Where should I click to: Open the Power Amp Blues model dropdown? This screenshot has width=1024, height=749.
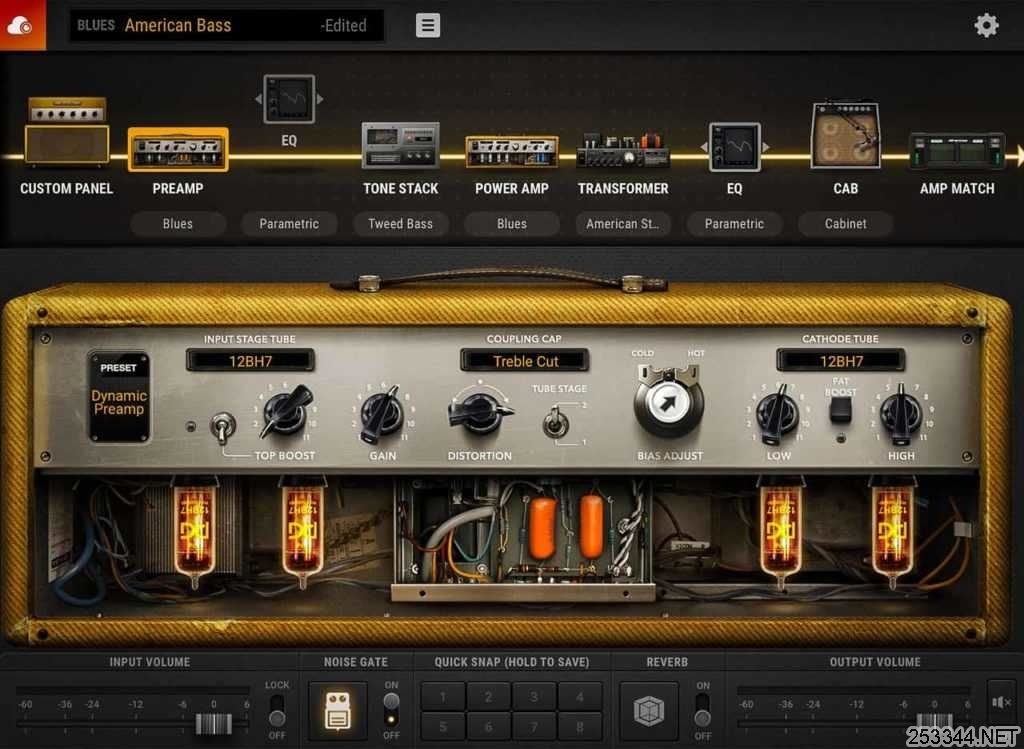point(511,224)
